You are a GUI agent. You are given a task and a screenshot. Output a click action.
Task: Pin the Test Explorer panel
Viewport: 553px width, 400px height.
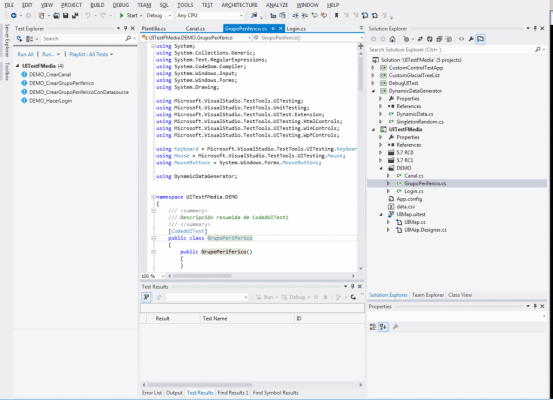click(126, 28)
